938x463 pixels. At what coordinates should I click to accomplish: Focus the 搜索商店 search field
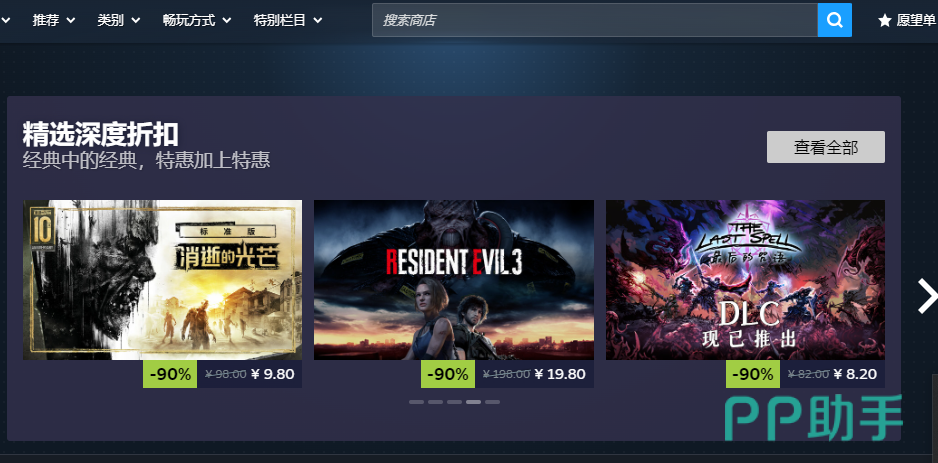pos(595,20)
